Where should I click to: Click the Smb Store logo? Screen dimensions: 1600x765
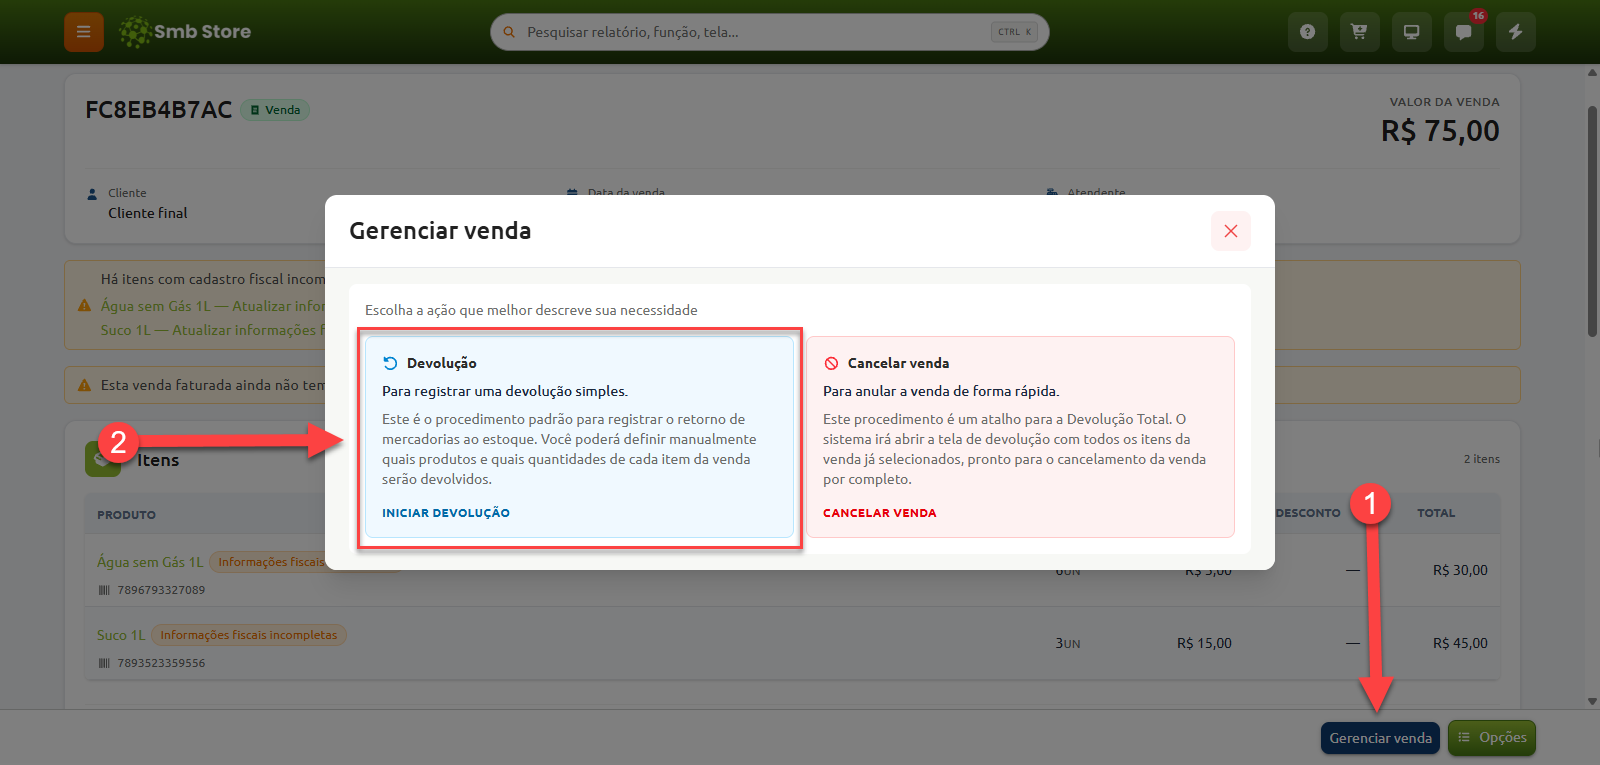[185, 32]
